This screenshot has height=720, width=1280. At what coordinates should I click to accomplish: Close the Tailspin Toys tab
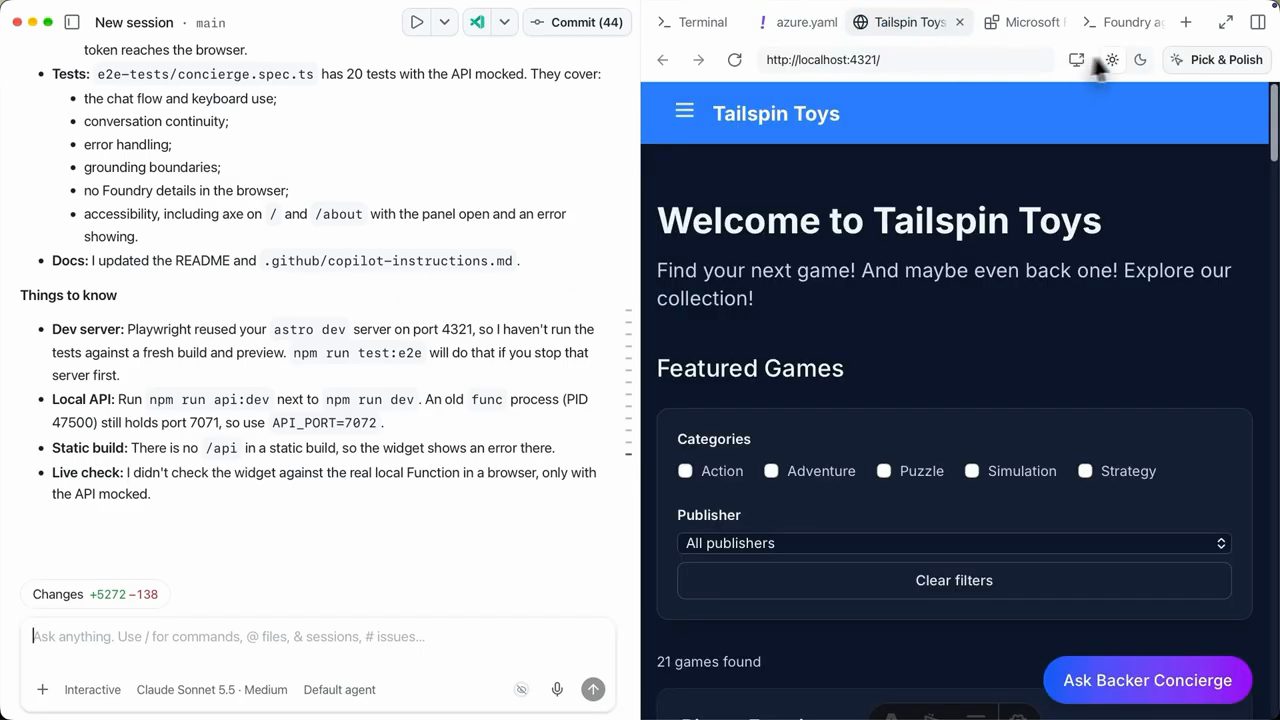(x=960, y=22)
